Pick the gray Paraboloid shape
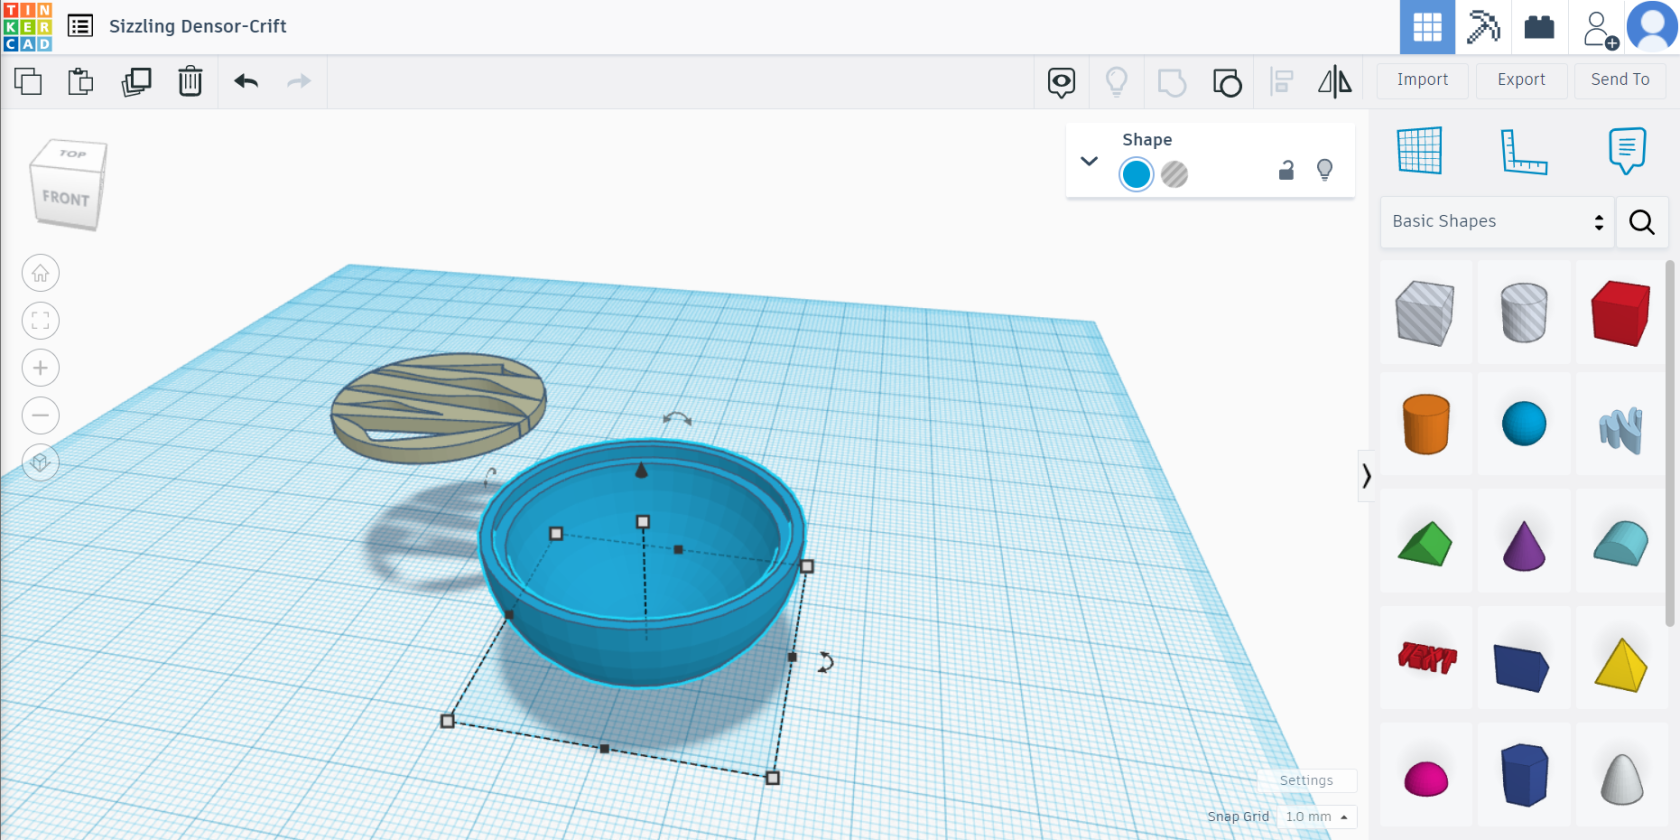The height and width of the screenshot is (840, 1680). pos(1621,779)
